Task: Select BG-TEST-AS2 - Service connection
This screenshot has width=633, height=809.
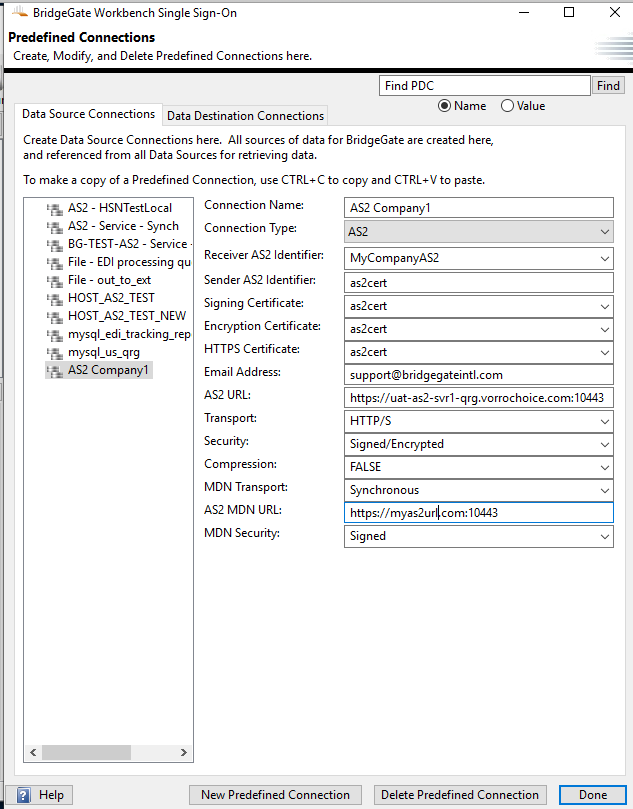Action: tap(129, 244)
